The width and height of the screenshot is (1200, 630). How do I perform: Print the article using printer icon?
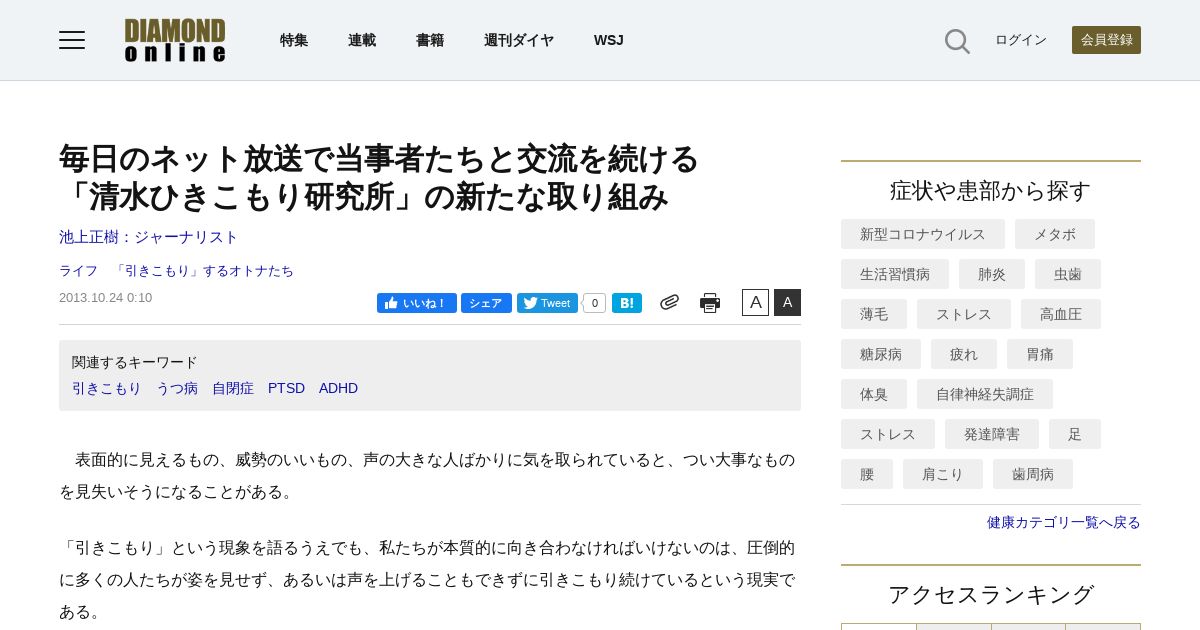coord(710,303)
